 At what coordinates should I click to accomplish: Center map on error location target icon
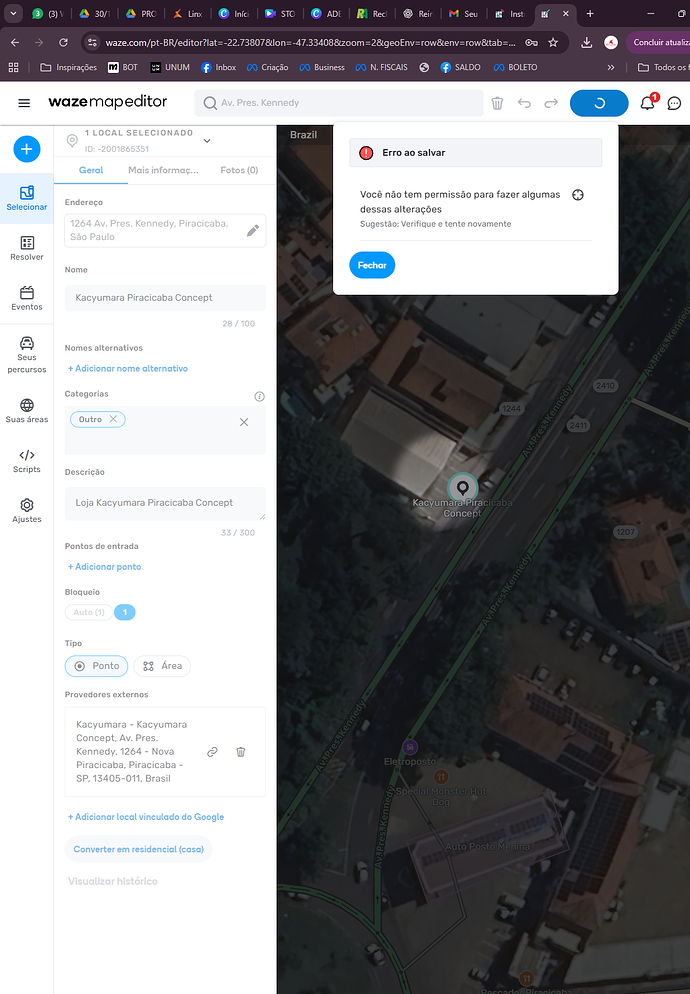point(577,195)
